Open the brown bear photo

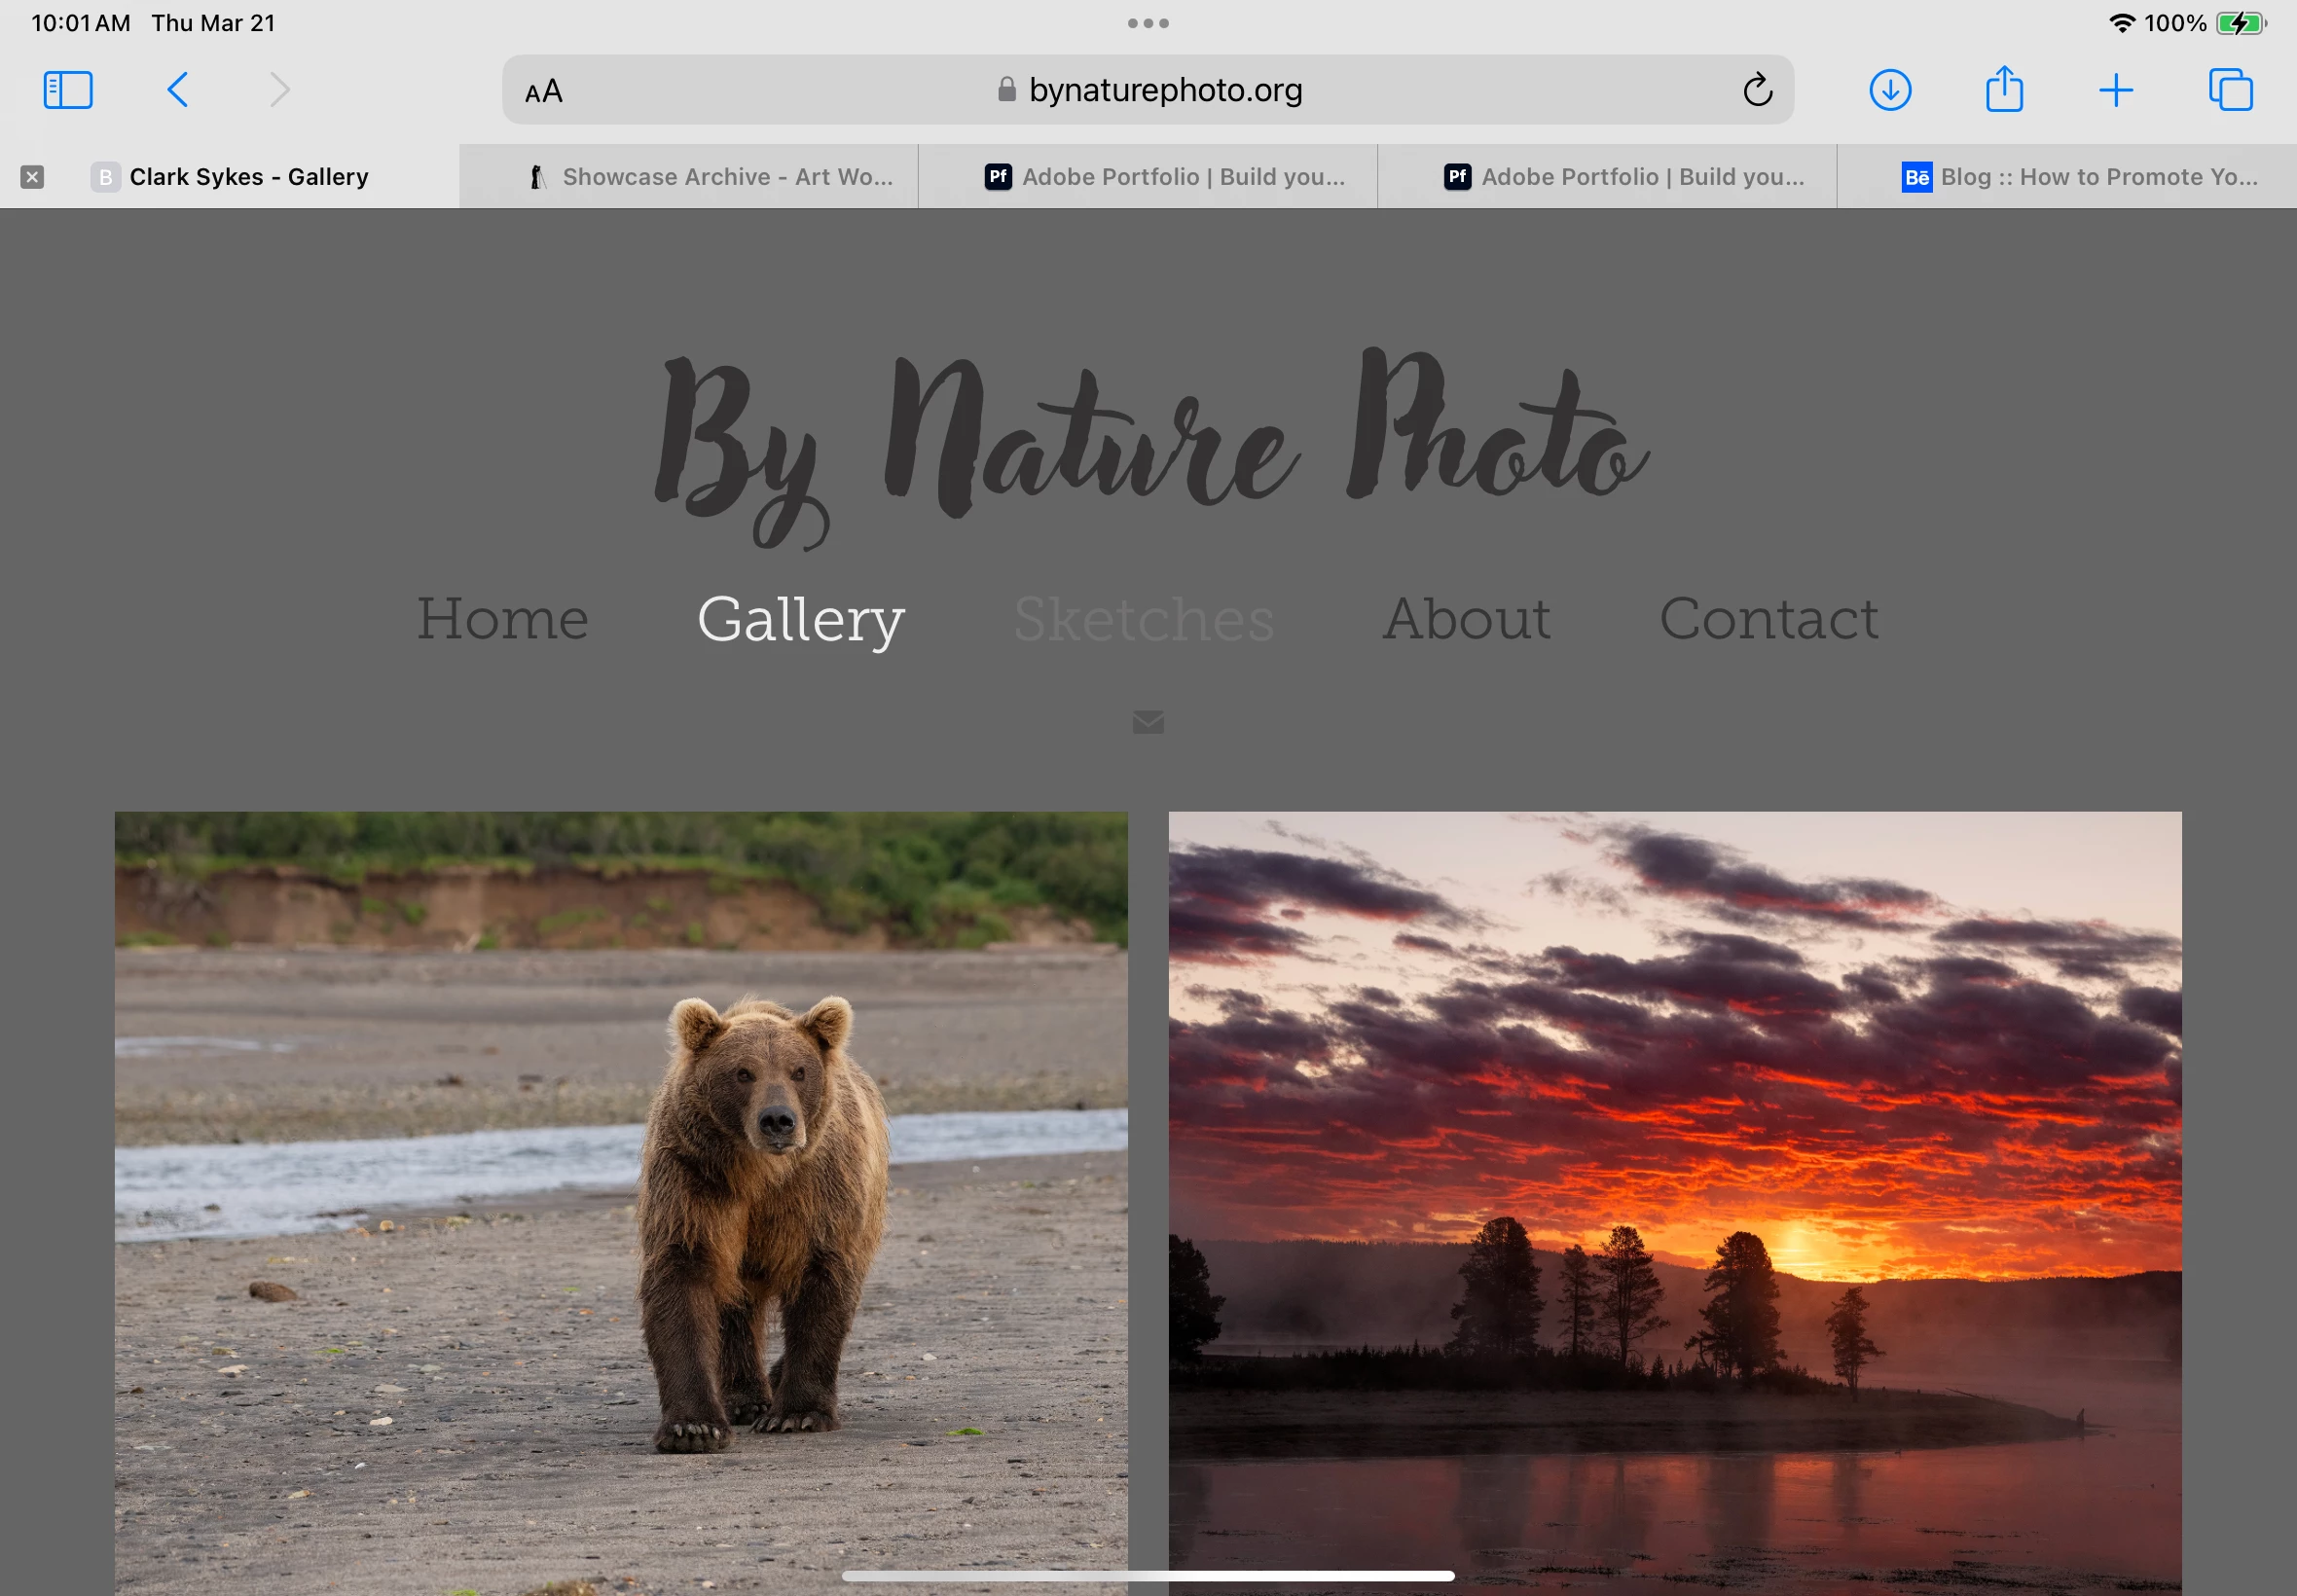coord(621,1200)
